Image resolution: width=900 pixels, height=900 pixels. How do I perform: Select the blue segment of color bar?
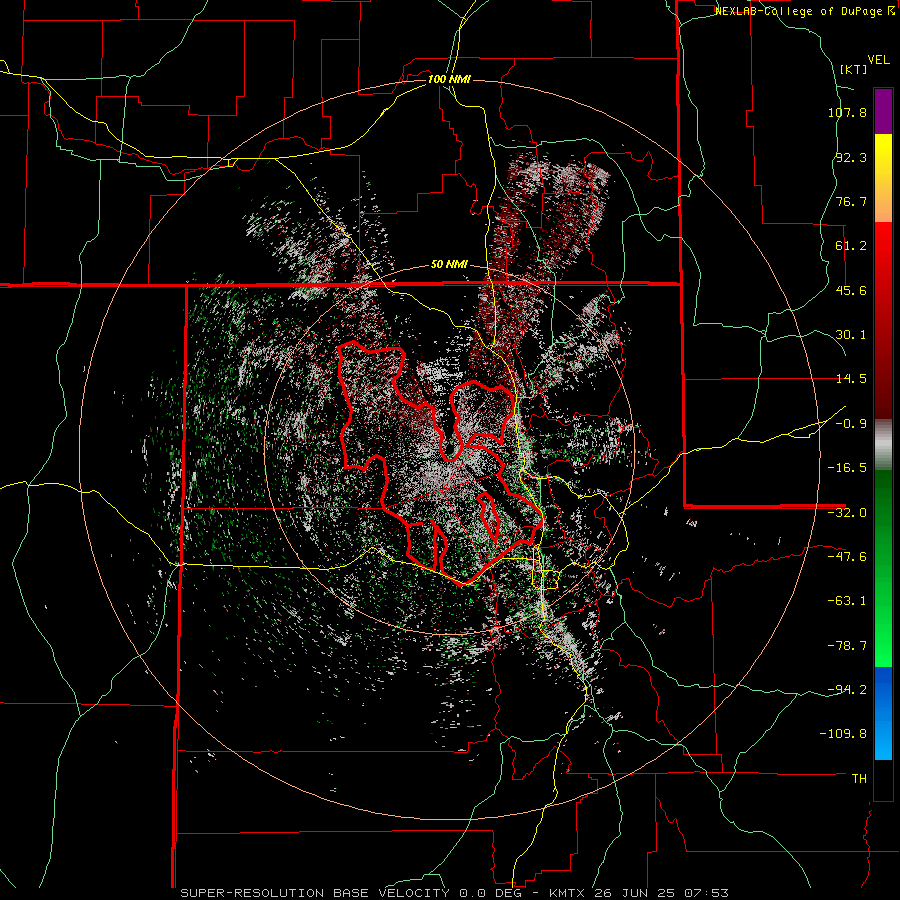(x=883, y=713)
